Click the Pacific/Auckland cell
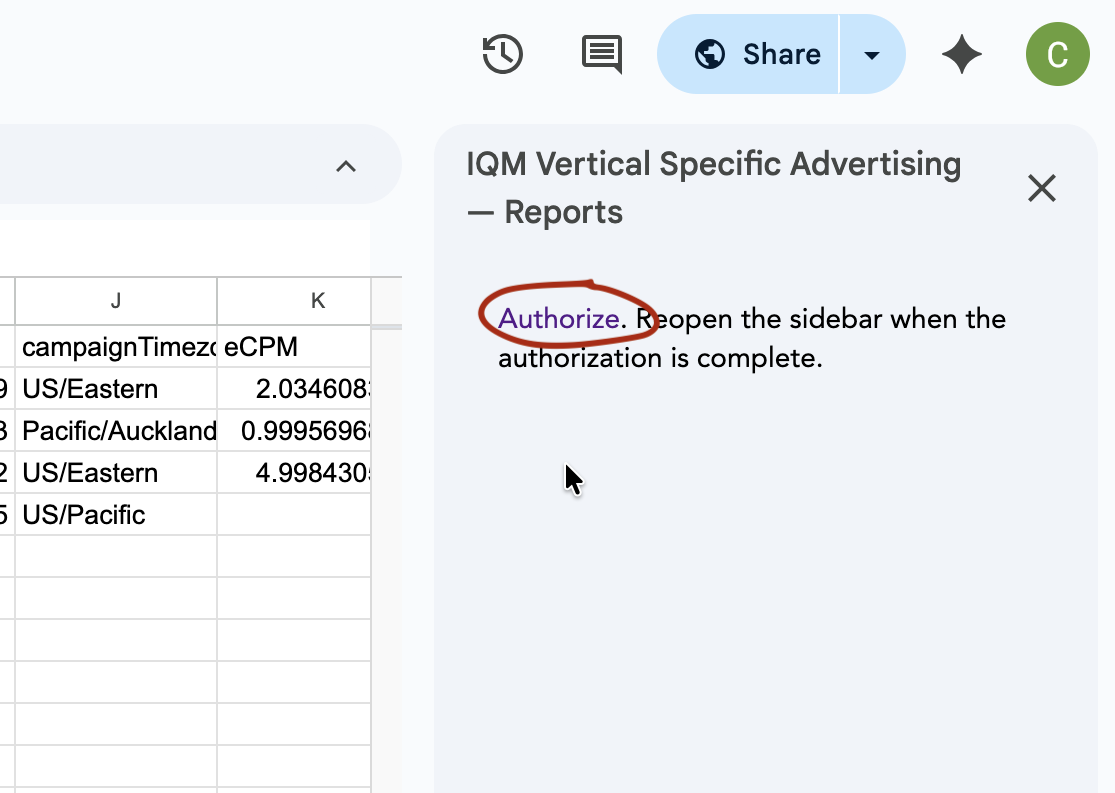This screenshot has width=1115, height=793. pos(116,431)
